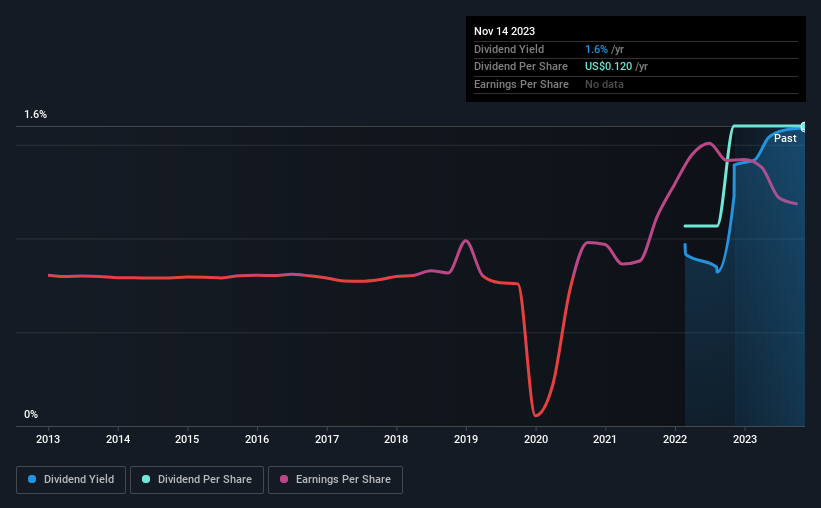This screenshot has width=821, height=508.
Task: Click the 2023 axis label
Action: (x=744, y=438)
